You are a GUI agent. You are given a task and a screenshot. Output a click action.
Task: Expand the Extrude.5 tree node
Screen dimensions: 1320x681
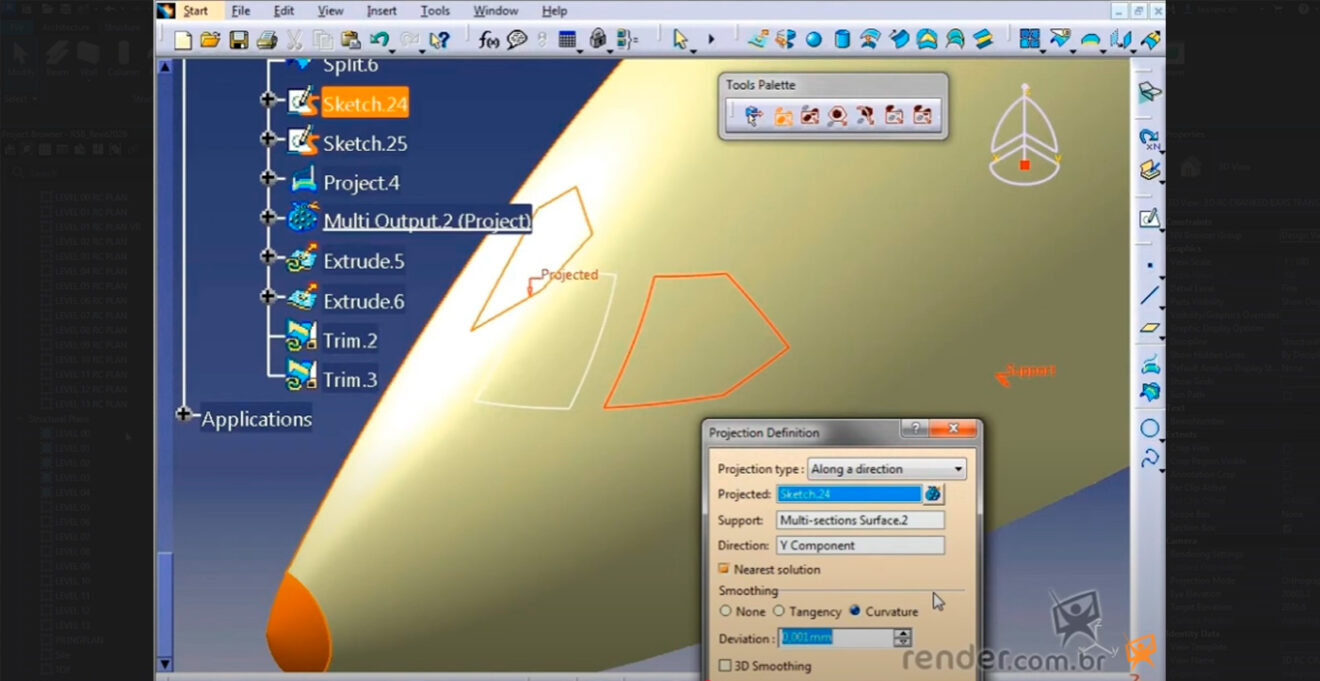click(267, 257)
